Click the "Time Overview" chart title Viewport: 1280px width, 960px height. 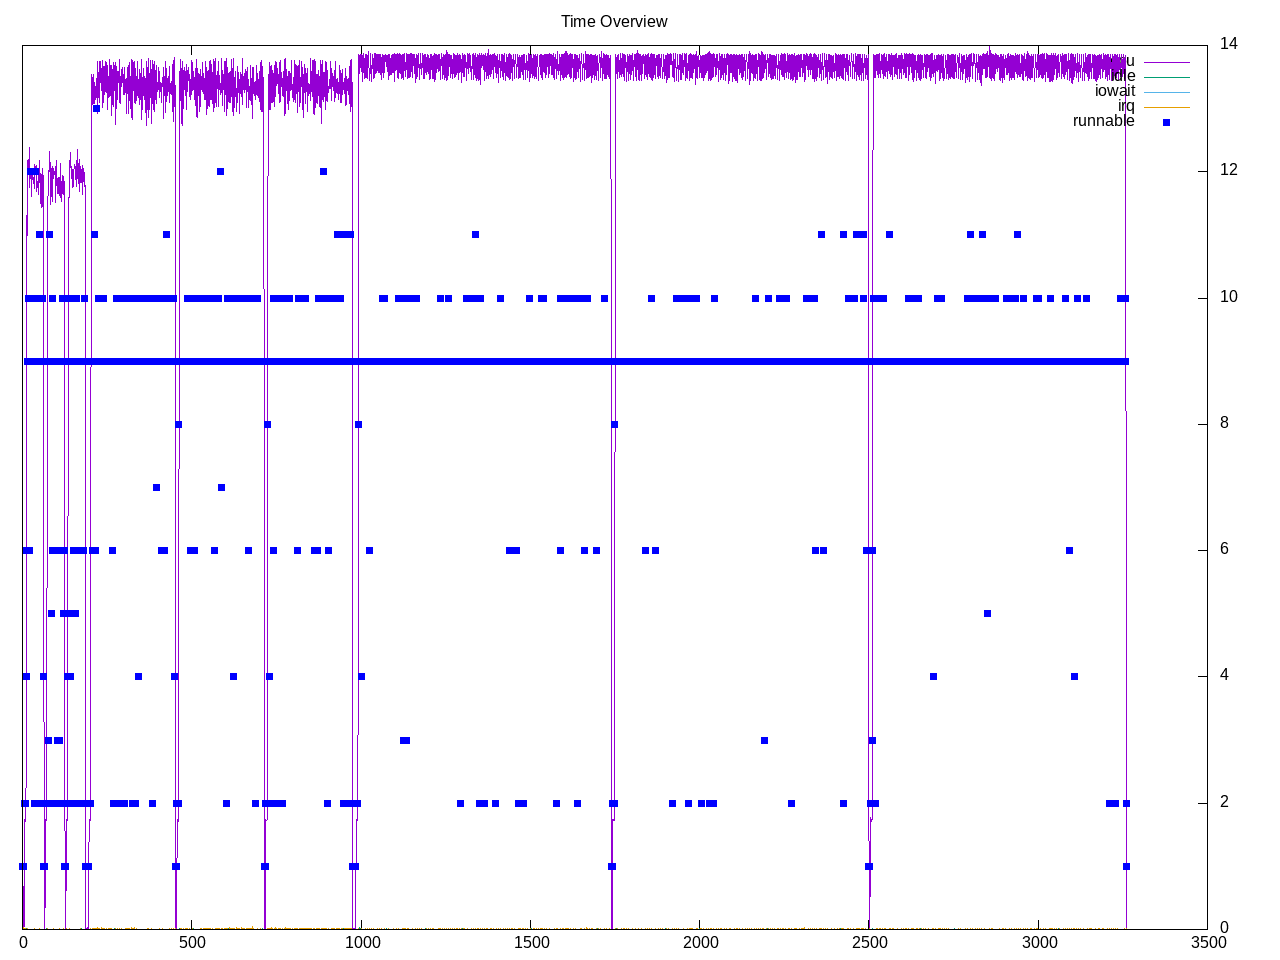tap(613, 21)
